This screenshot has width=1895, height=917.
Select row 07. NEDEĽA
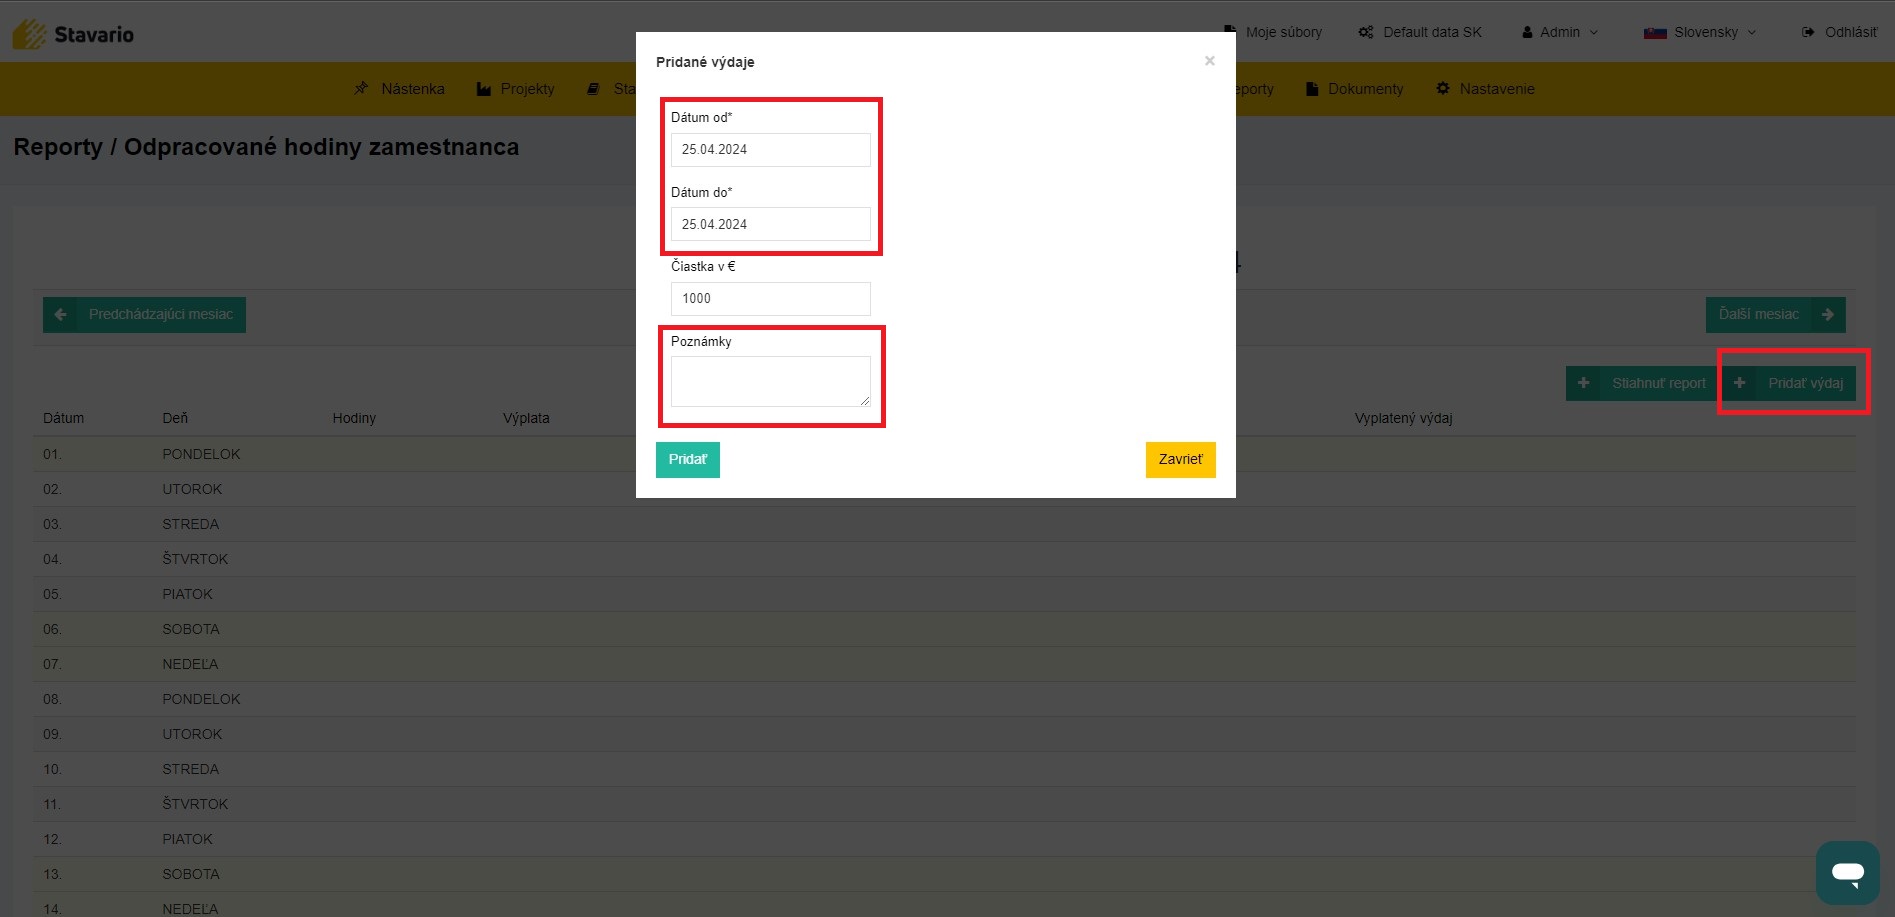click(x=944, y=664)
